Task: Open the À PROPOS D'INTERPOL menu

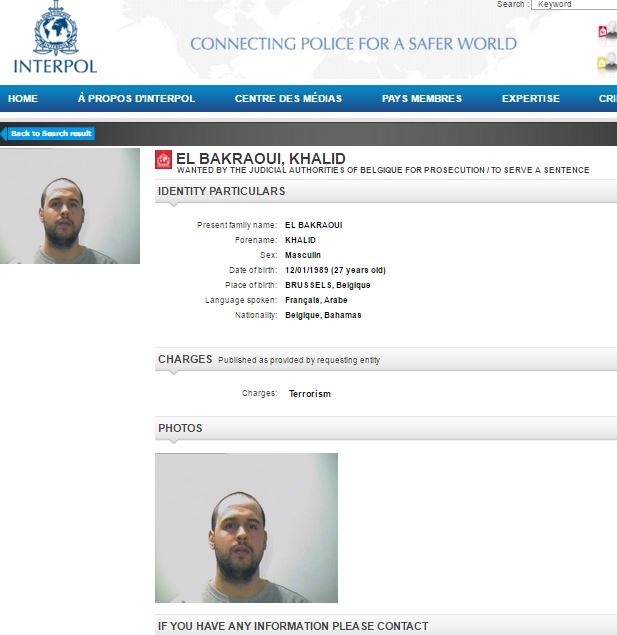Action: click(136, 98)
